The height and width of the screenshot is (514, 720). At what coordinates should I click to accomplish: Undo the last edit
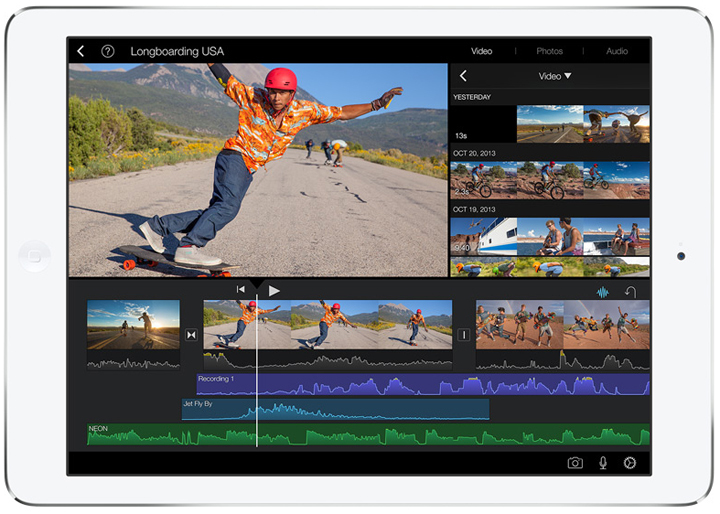pyautogui.click(x=630, y=292)
